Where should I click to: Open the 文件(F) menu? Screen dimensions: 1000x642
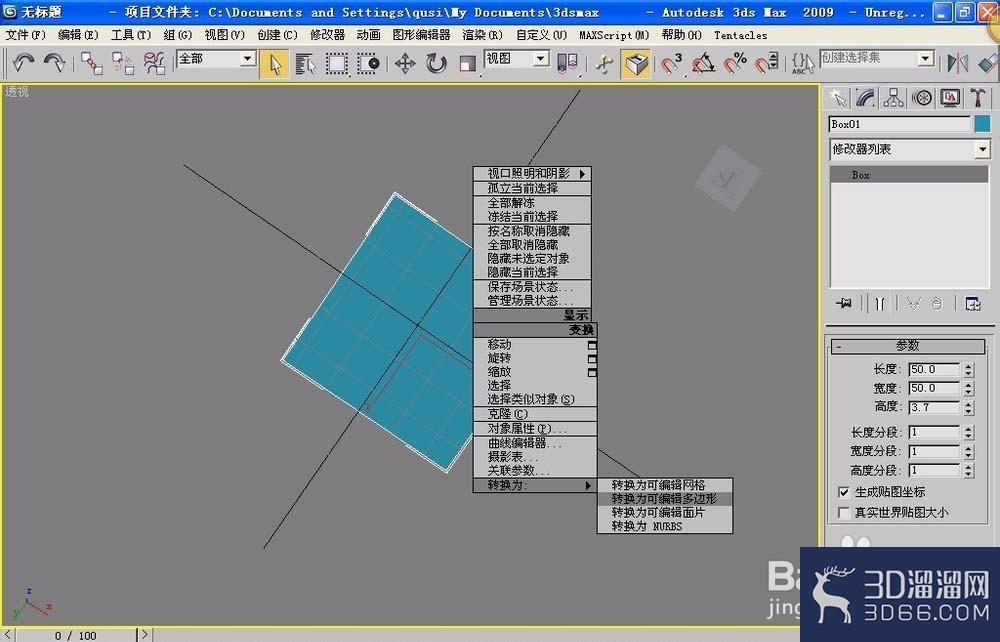[26, 35]
